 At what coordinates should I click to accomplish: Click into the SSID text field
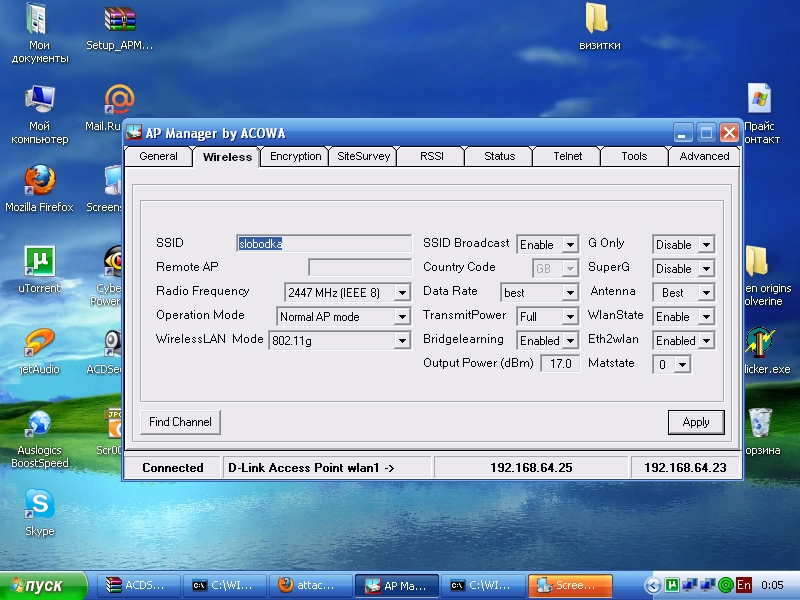click(x=324, y=243)
